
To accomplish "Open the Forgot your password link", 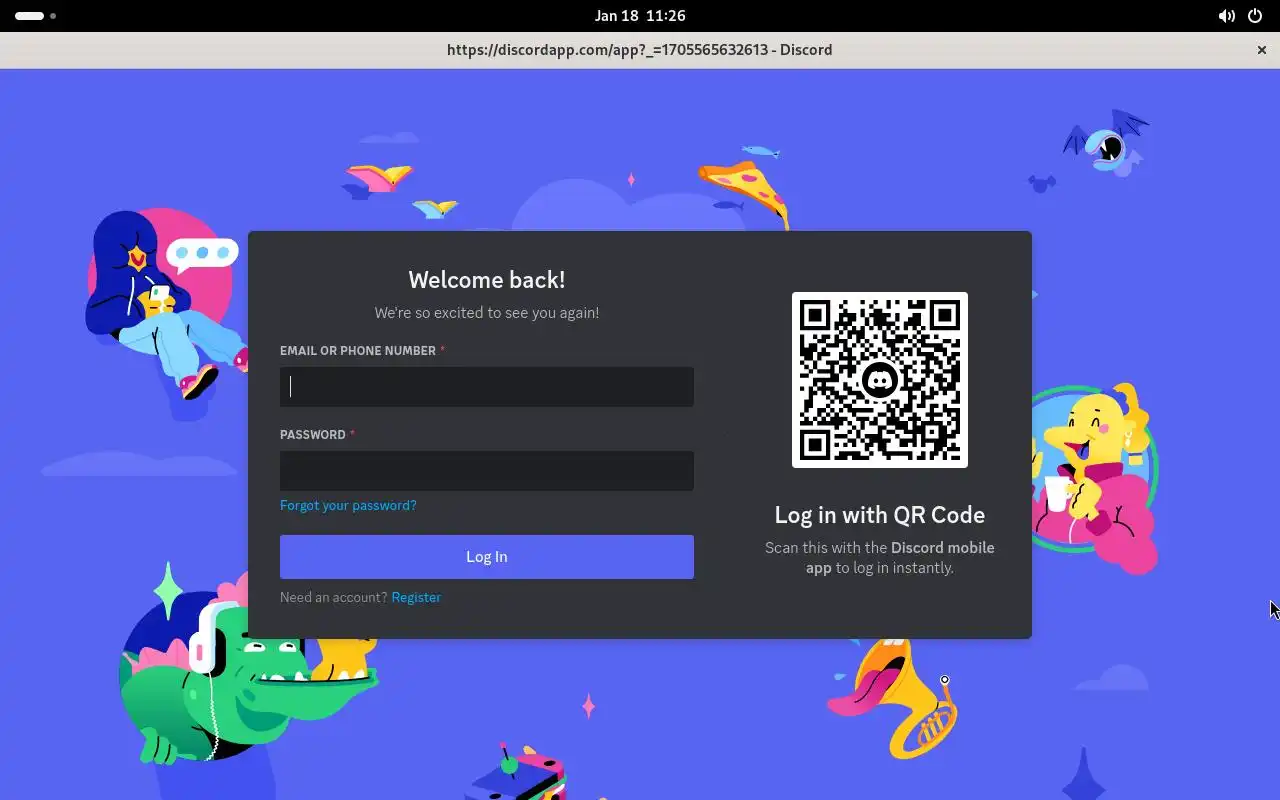I will pyautogui.click(x=348, y=505).
